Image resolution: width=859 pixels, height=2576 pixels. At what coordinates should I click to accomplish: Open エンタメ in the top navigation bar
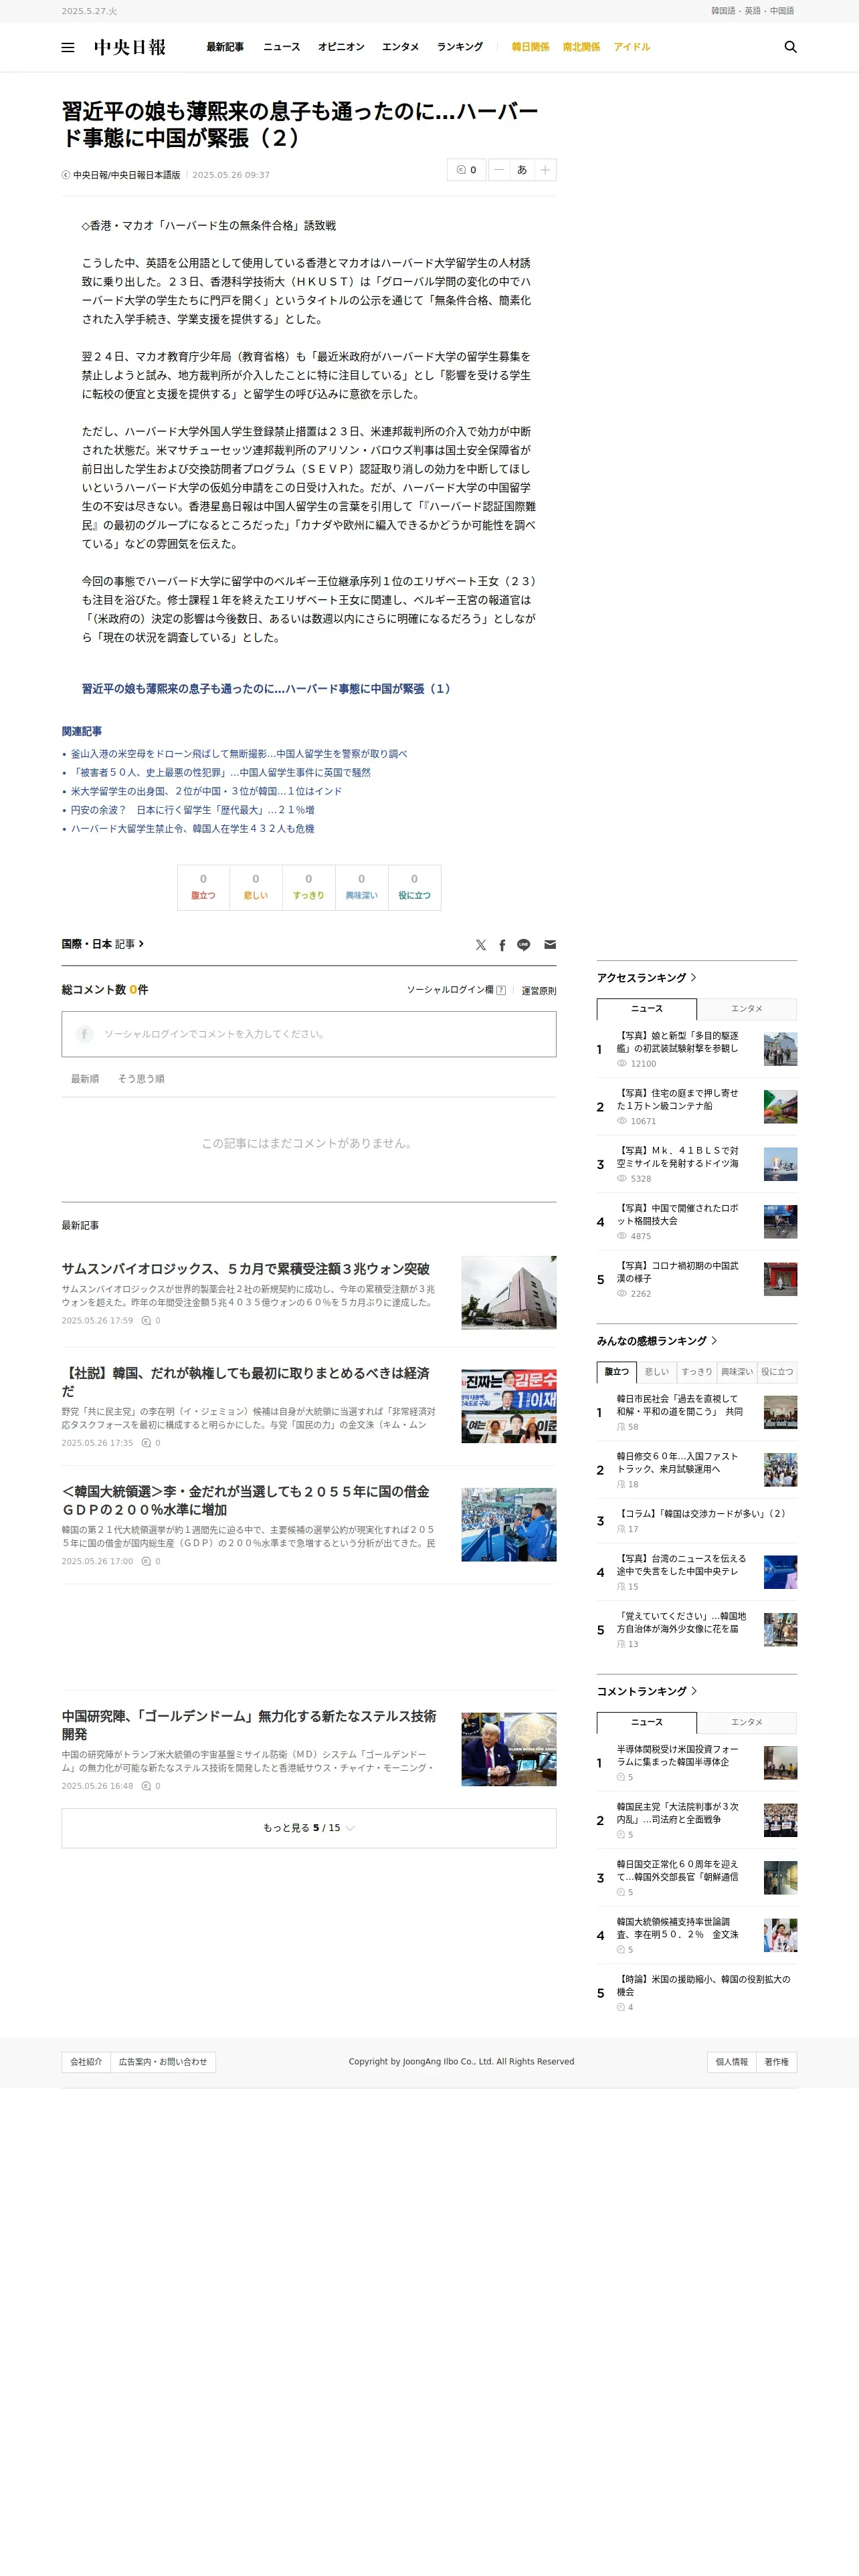(400, 47)
